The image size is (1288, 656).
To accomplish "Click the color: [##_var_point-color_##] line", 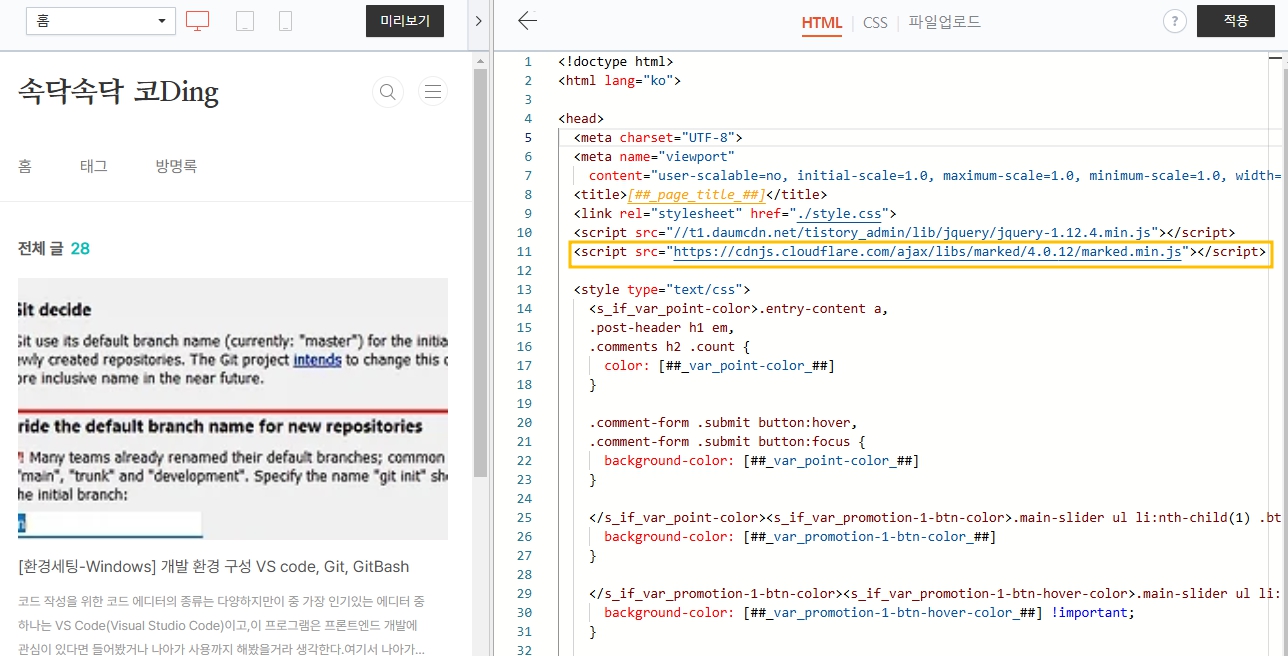I will coord(719,366).
